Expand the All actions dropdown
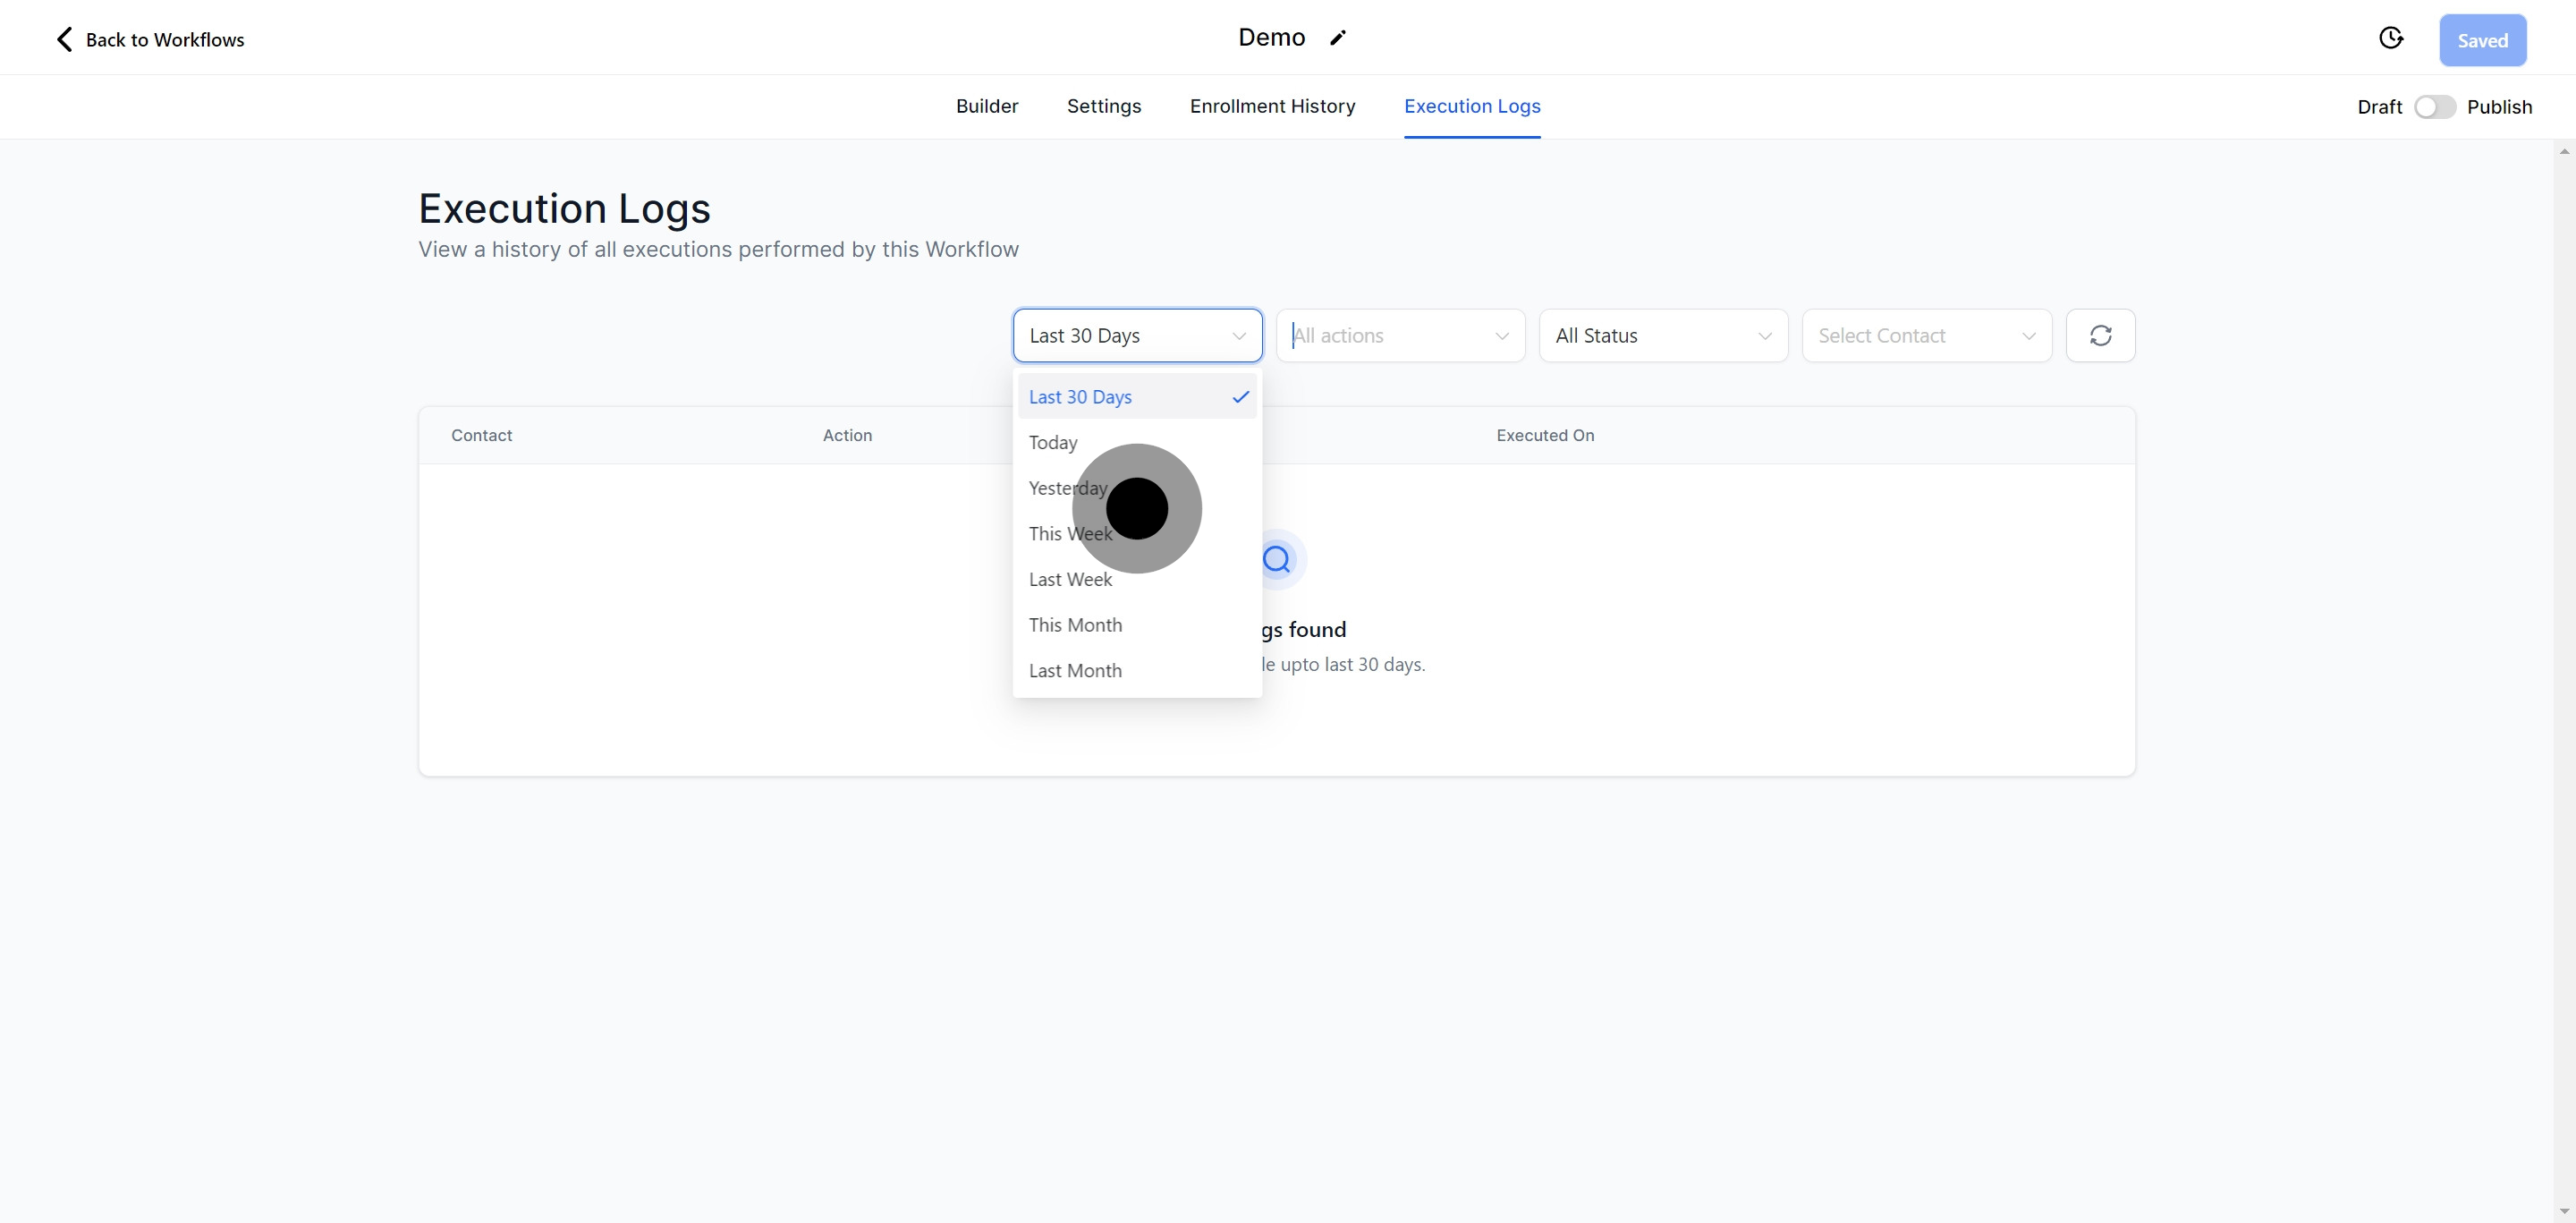This screenshot has width=2576, height=1223. [1399, 336]
